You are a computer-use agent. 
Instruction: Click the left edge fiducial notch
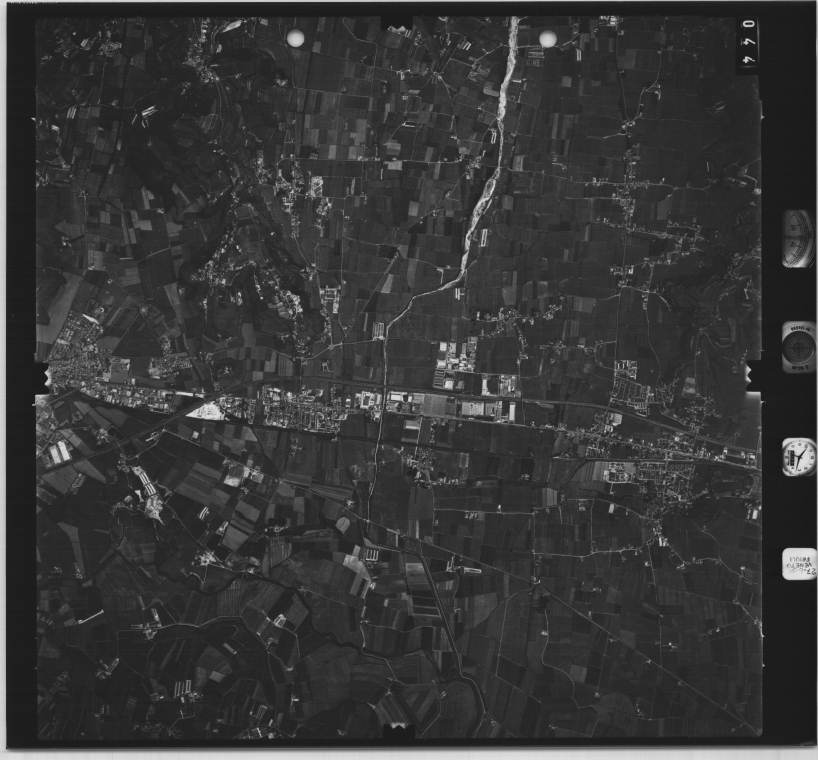point(43,377)
